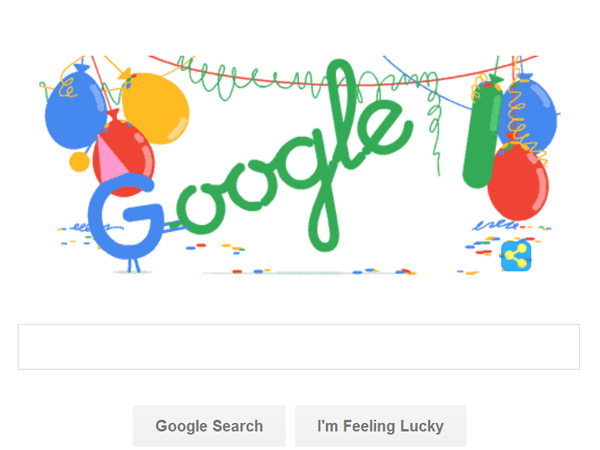Click the small round yellow balloon

pyautogui.click(x=79, y=161)
